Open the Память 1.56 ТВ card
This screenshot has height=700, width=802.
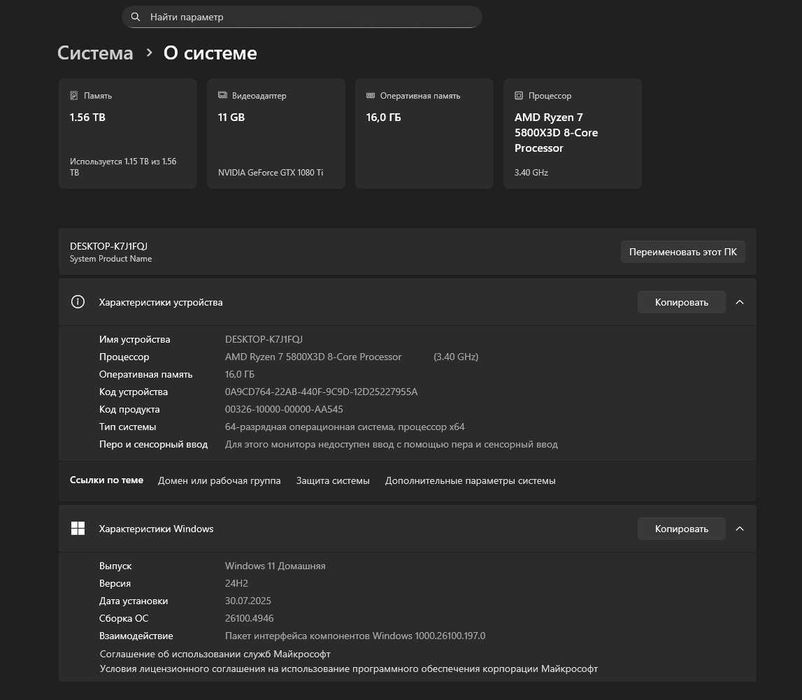(x=128, y=133)
